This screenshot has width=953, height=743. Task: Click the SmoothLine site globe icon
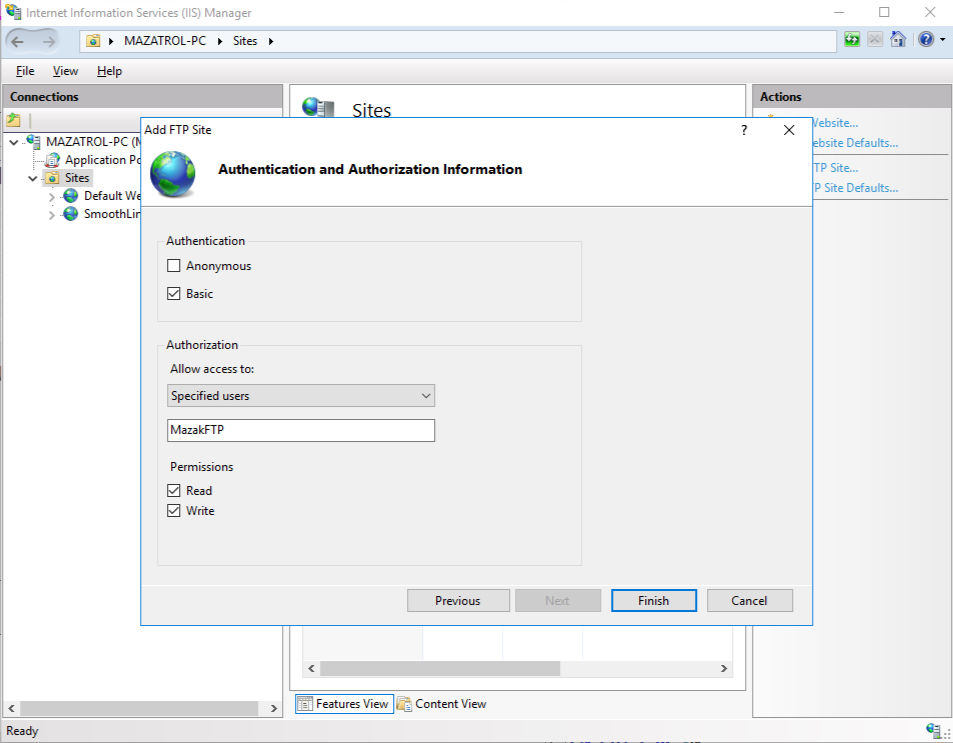71,214
